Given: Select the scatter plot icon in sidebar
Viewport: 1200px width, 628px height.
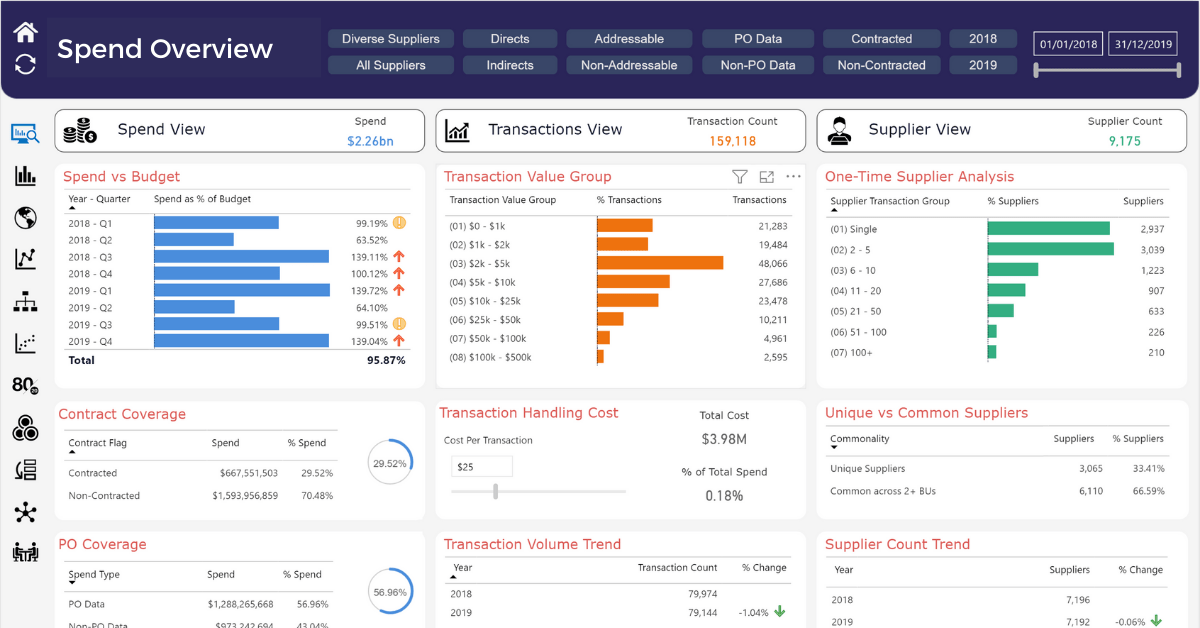Looking at the screenshot, I should 25,342.
